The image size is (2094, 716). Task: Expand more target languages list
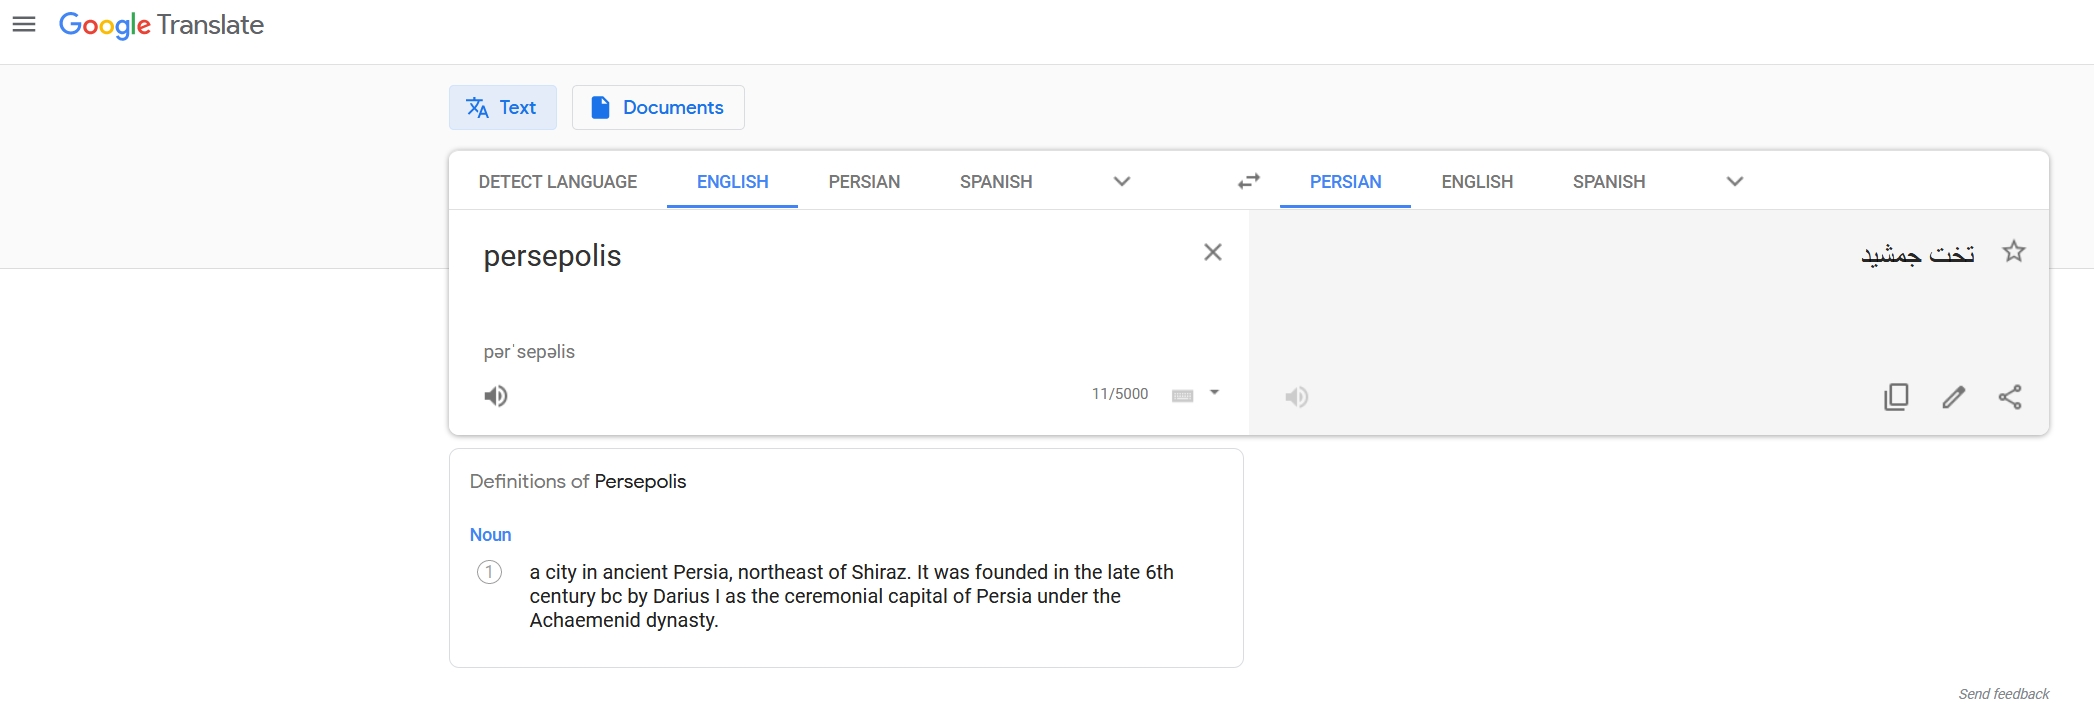[1735, 182]
